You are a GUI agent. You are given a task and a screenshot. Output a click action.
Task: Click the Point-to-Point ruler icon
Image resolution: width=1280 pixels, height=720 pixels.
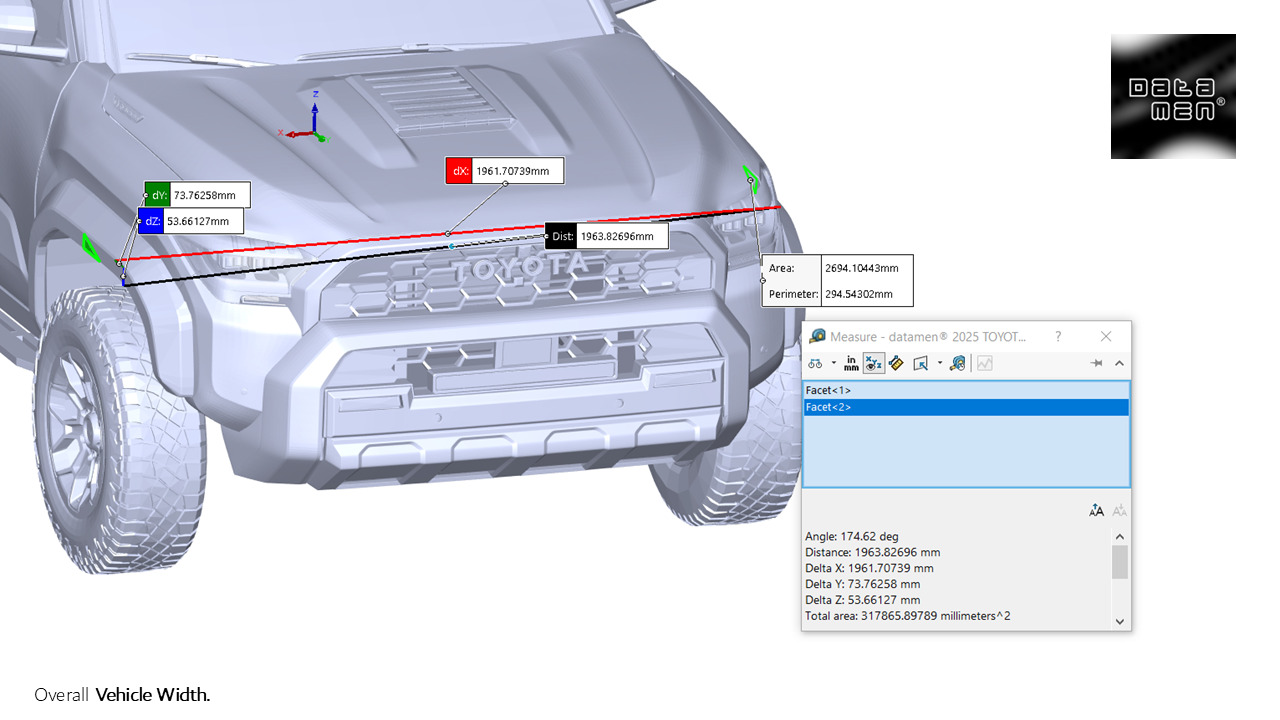pos(897,363)
